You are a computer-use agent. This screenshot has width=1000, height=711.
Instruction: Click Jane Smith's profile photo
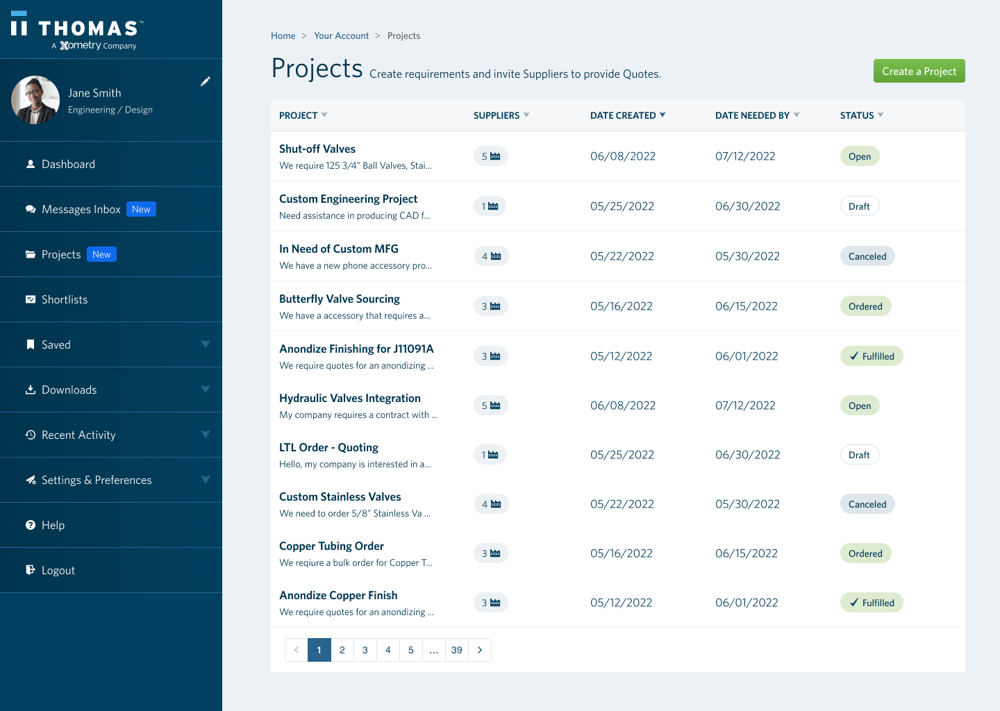[x=35, y=100]
